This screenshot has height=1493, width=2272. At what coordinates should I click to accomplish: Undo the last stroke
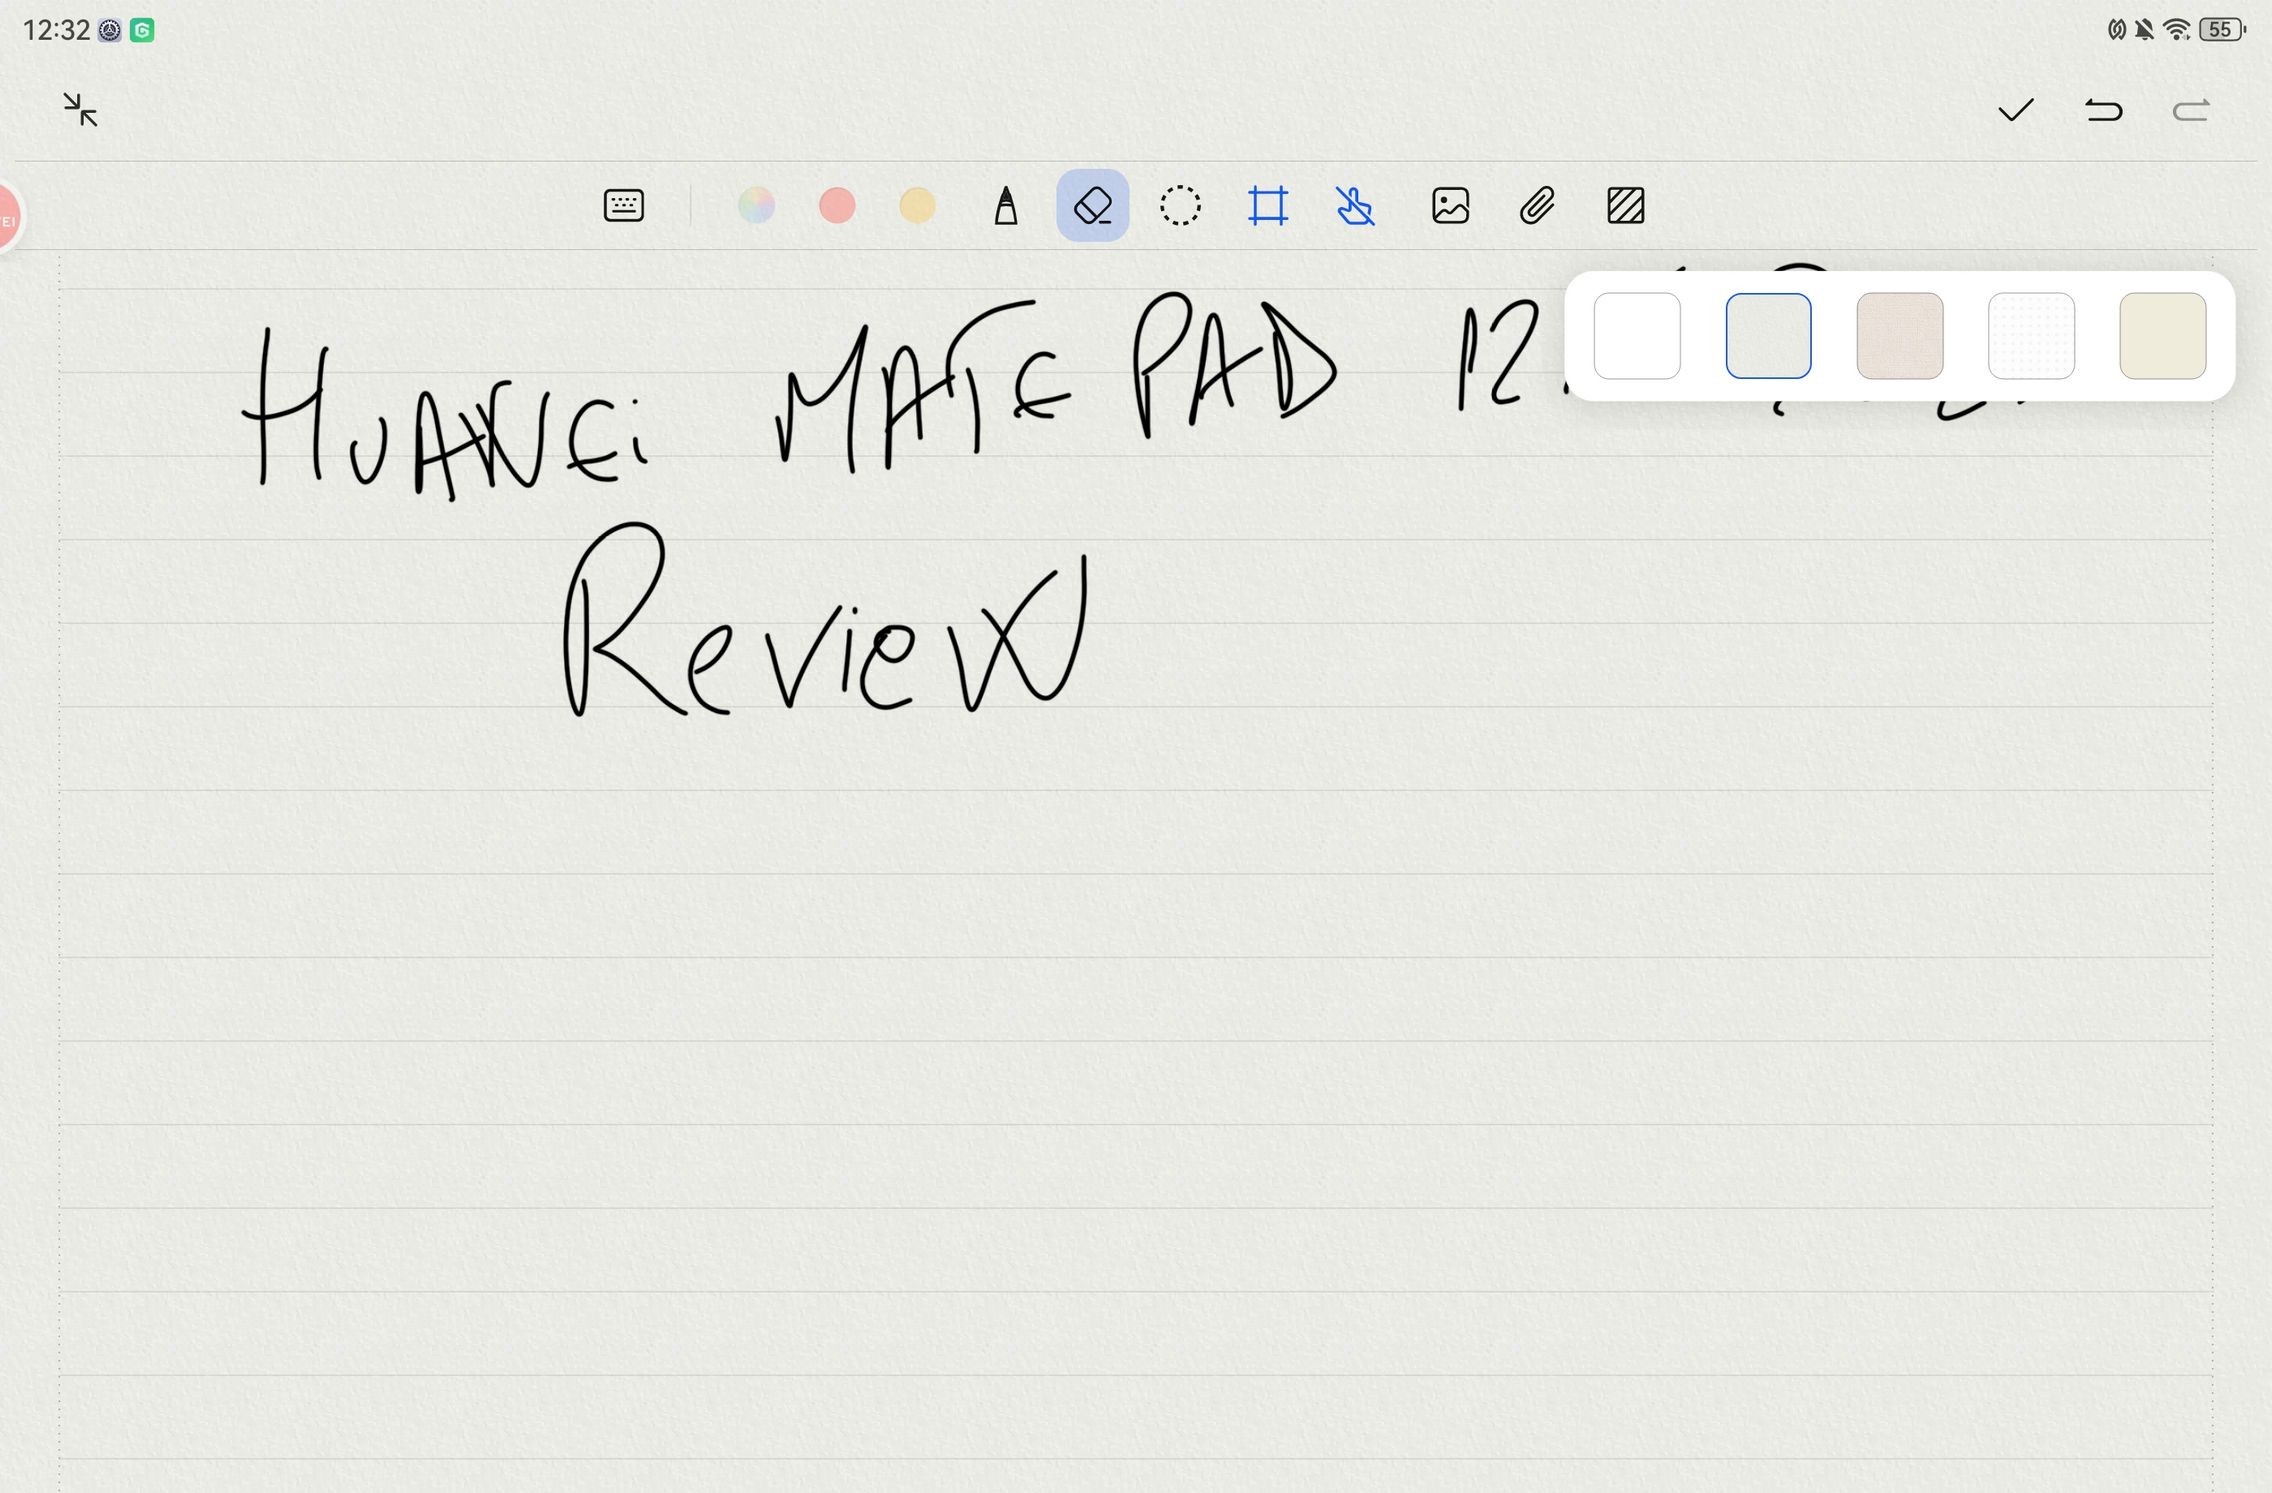click(2103, 110)
